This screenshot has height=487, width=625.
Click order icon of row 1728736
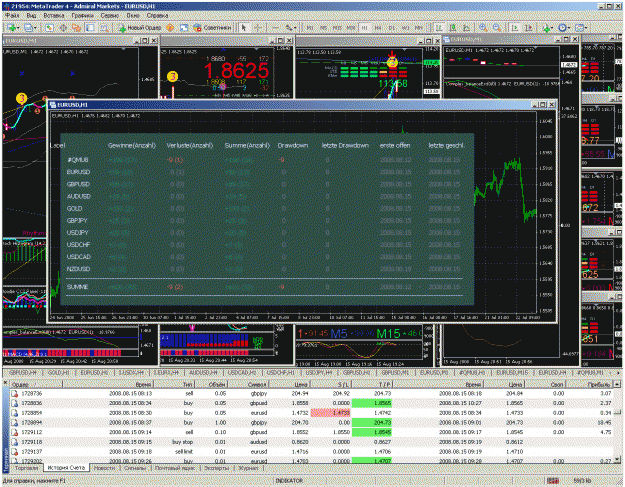click(x=14, y=393)
